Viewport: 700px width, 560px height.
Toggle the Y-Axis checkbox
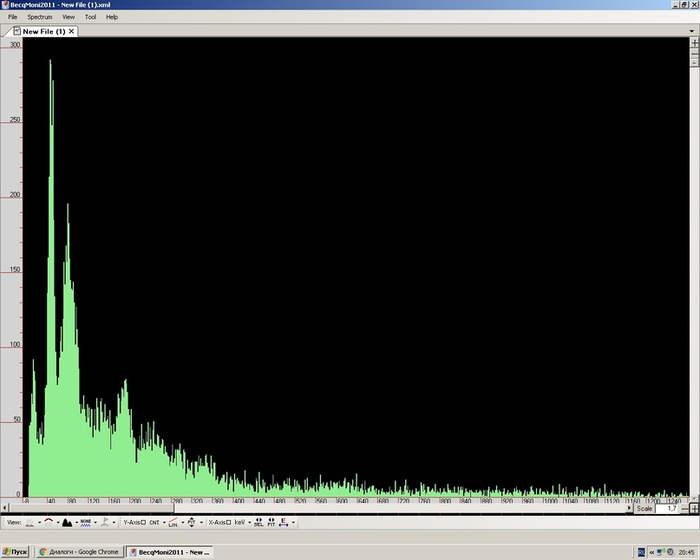[144, 522]
